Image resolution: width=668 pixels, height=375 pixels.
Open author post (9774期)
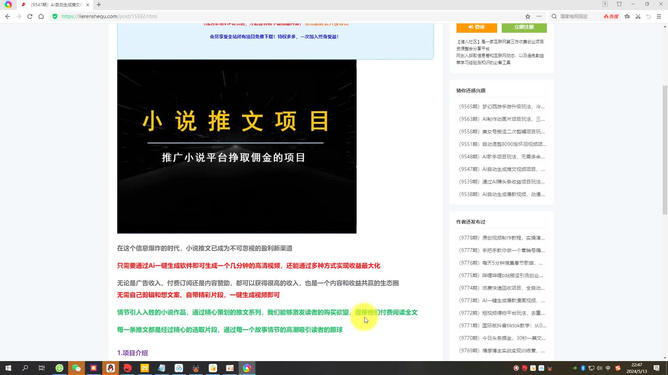tap(501, 288)
